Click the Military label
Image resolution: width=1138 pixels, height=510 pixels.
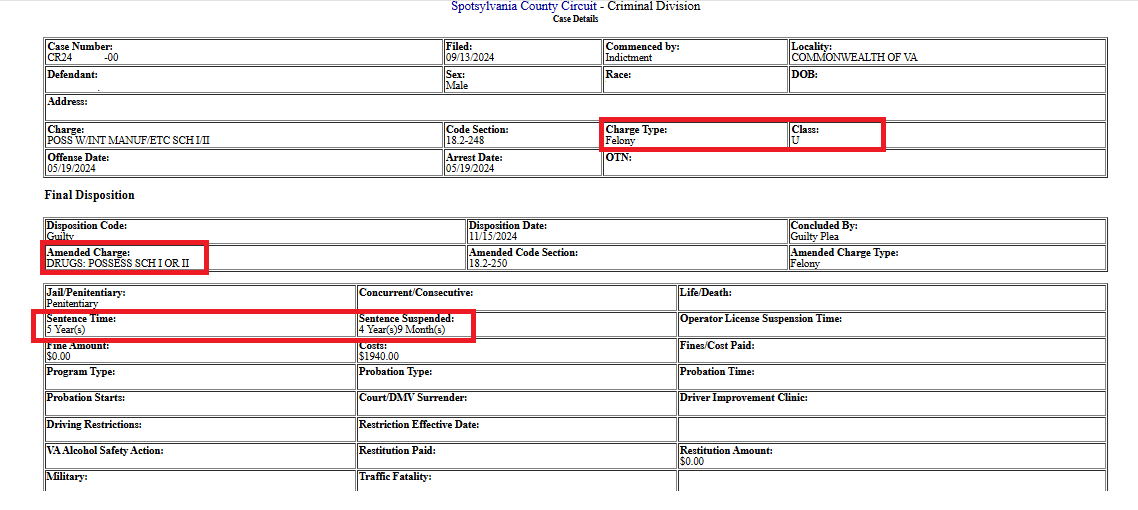(67, 477)
